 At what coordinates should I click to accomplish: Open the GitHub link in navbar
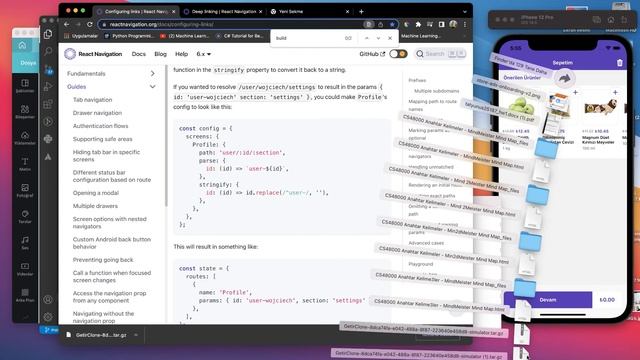click(372, 54)
